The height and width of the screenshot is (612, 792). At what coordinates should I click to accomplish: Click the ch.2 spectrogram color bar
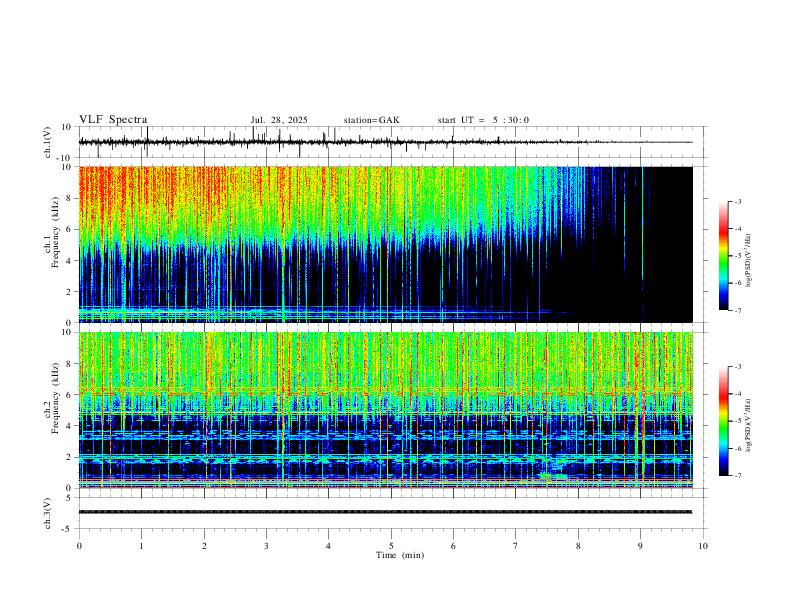[x=724, y=421]
